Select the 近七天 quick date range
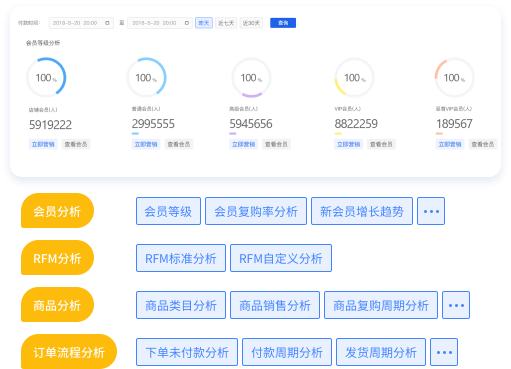Viewport: 511px width, 369px height. (x=226, y=23)
